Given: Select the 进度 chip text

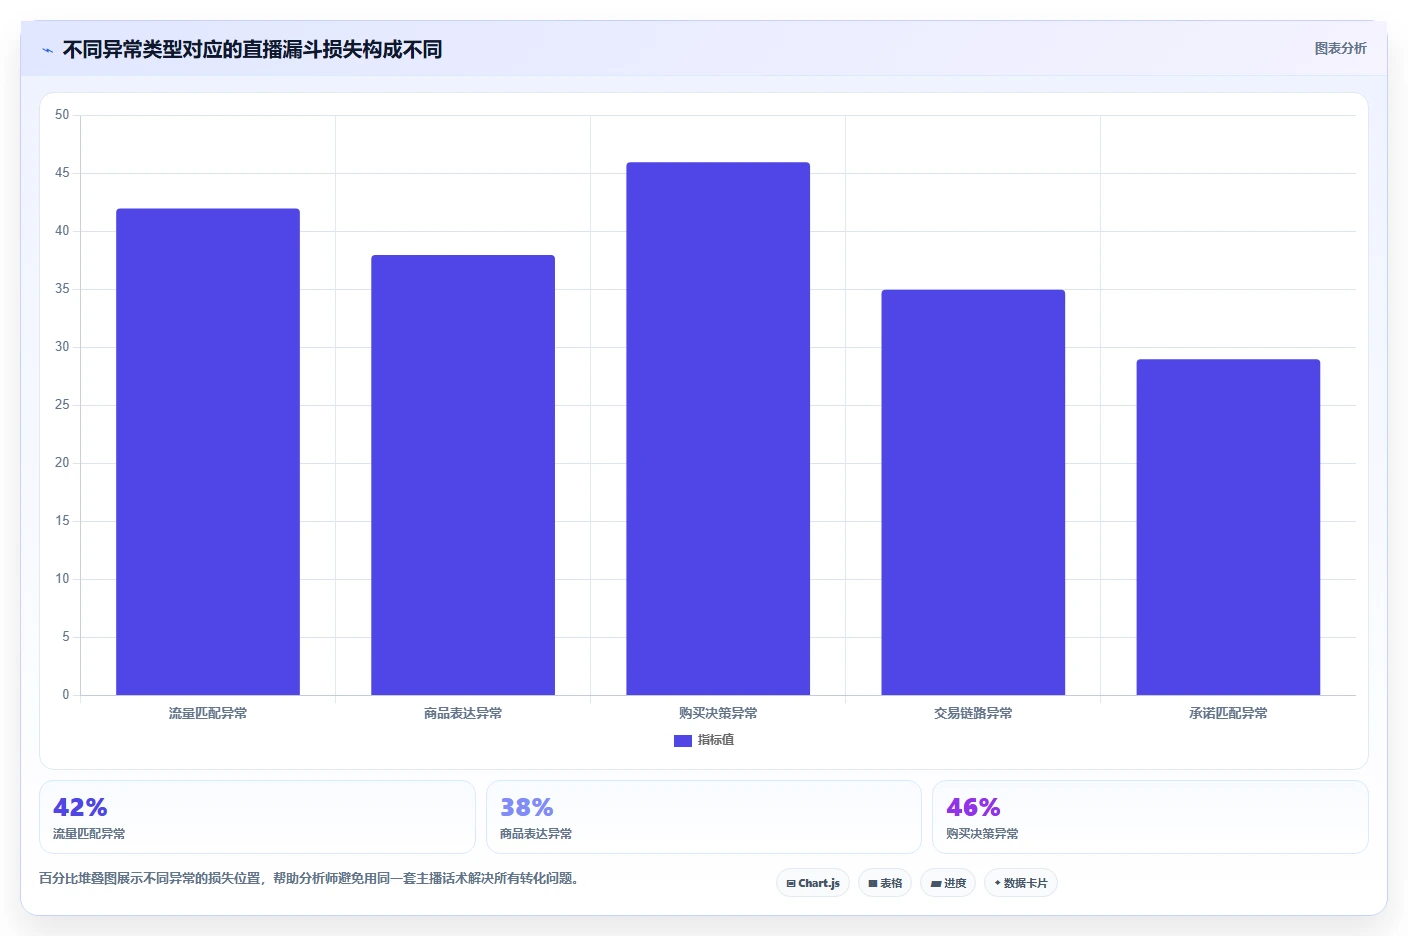Looking at the screenshot, I should point(955,883).
